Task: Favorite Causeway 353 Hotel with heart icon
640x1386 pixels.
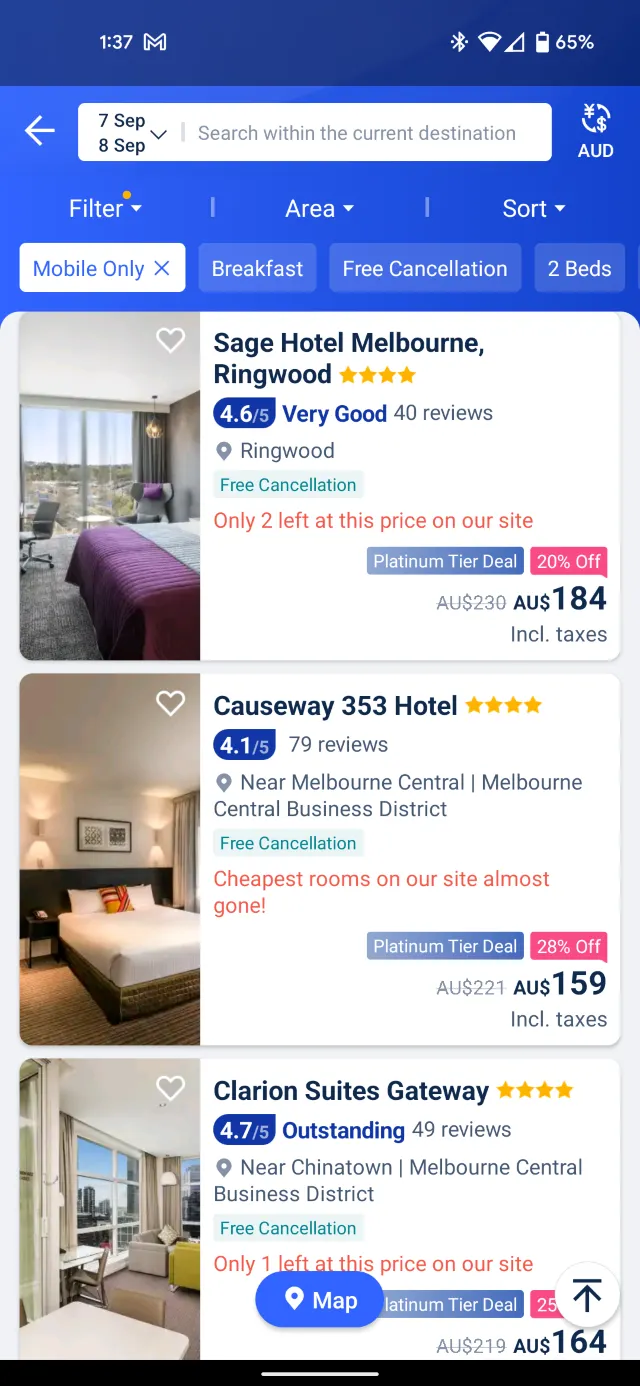Action: pos(171,703)
